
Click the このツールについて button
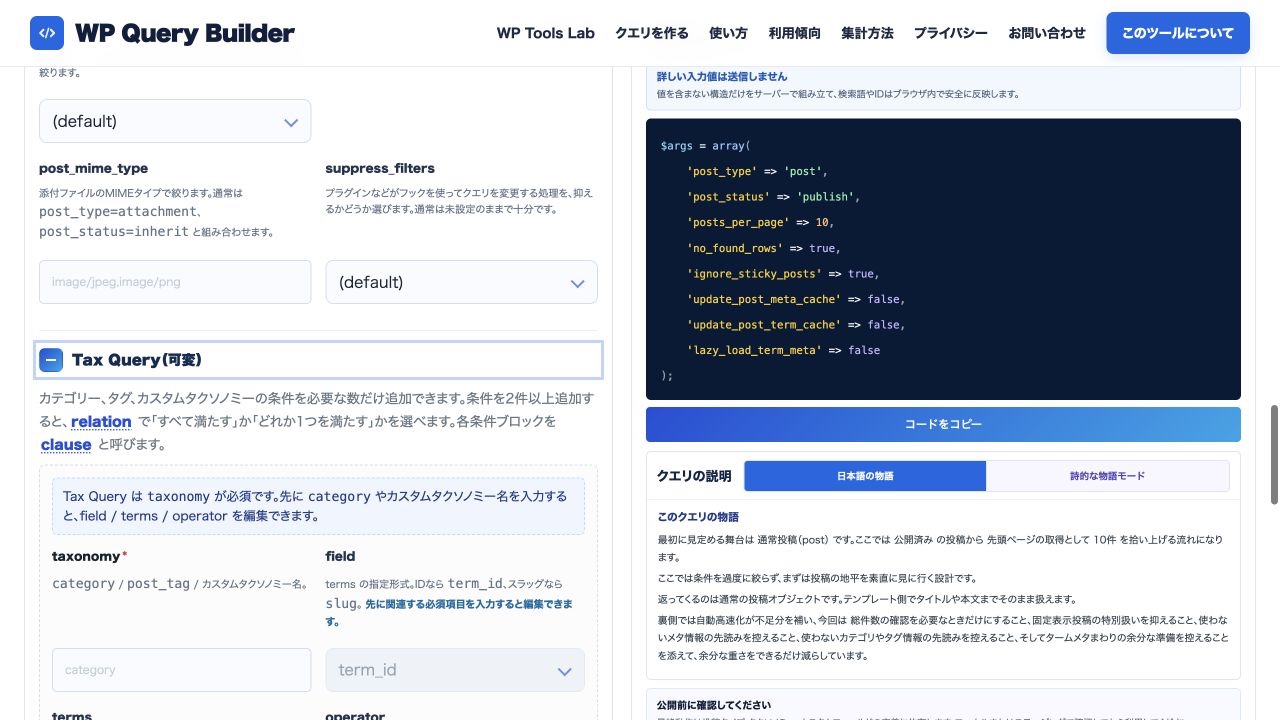point(1178,33)
